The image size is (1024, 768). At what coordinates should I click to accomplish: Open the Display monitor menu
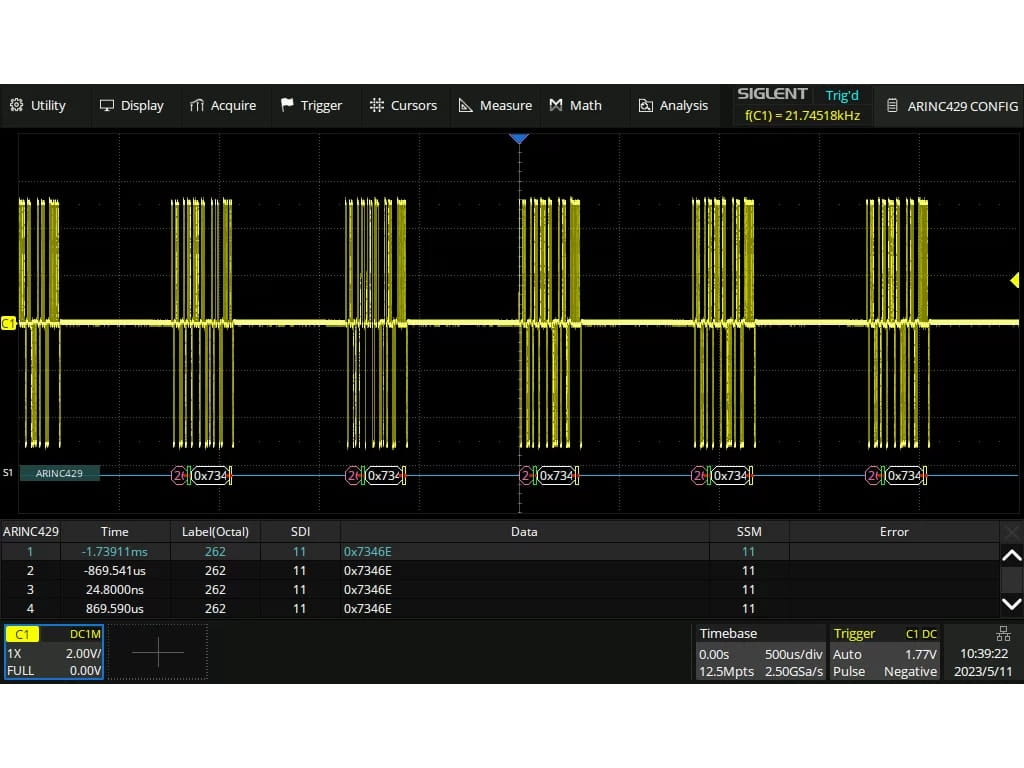click(x=131, y=105)
